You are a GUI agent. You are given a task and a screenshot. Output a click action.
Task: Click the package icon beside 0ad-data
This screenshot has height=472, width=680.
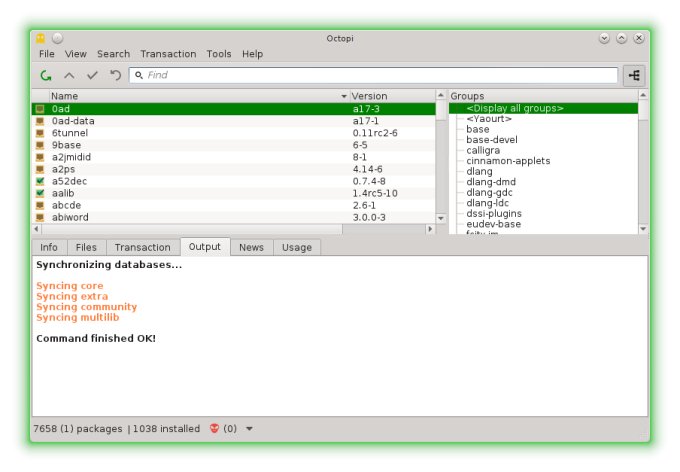click(40, 121)
